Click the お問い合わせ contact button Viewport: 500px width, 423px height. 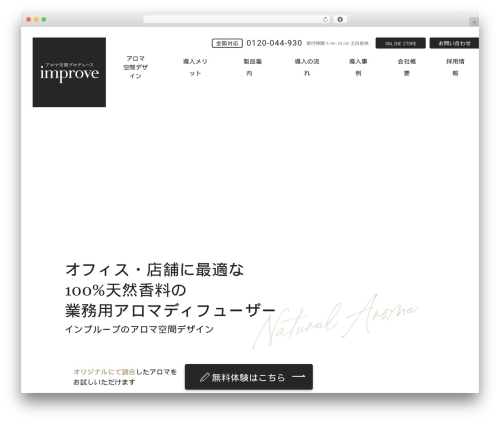[x=454, y=43]
